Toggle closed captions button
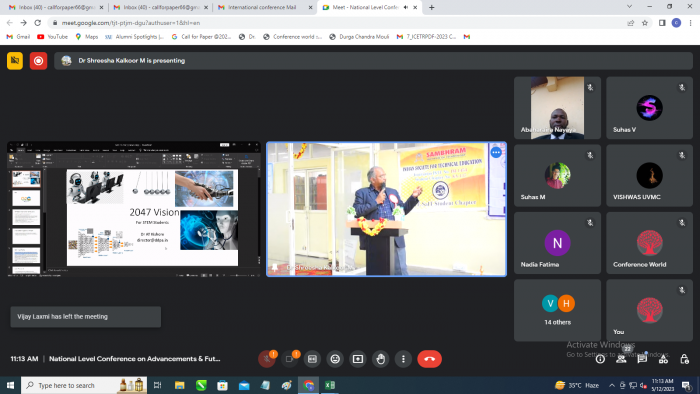 tap(312, 359)
